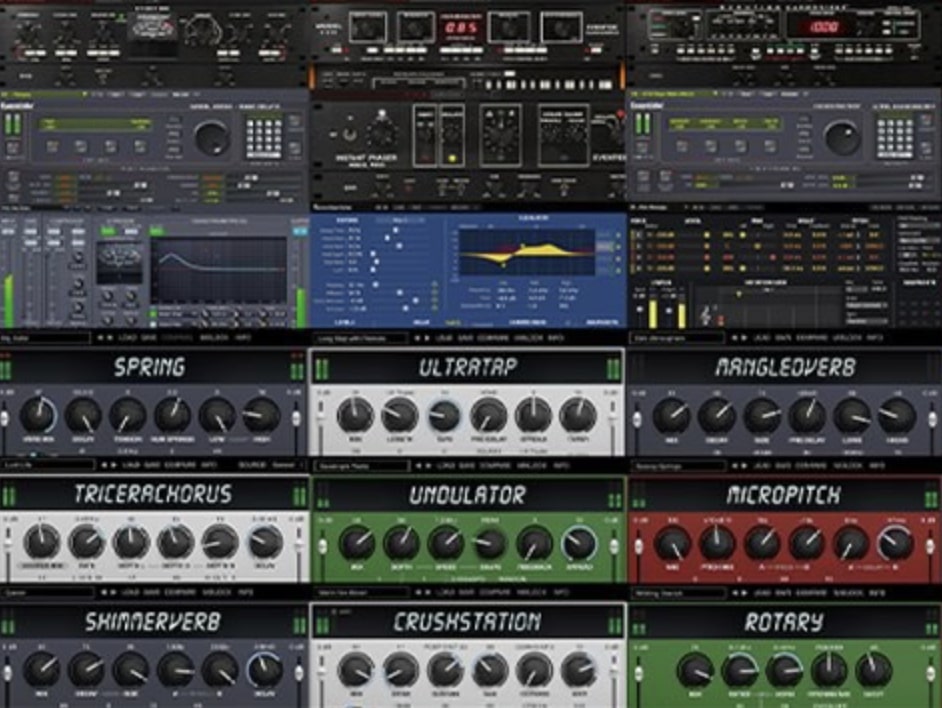
Task: Click the previous preset arrow above Undulator
Action: [419, 466]
